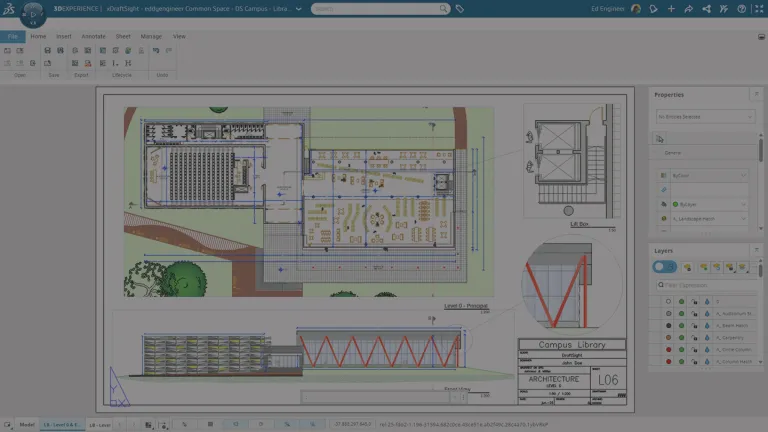Open the Ed Engineer user avatar
Screen dimensions: 768x432
pos(636,9)
